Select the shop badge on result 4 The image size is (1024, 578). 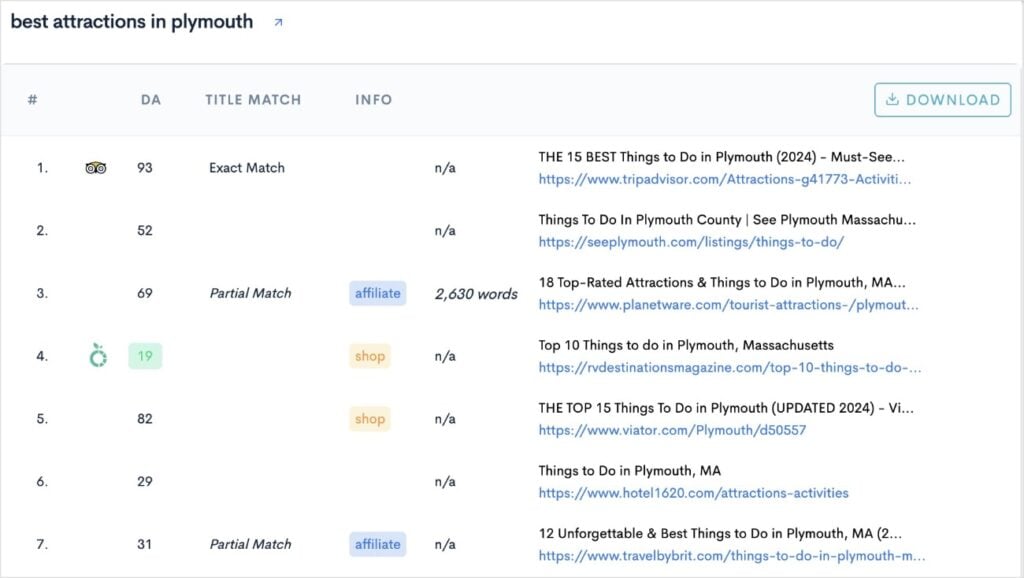tap(370, 355)
